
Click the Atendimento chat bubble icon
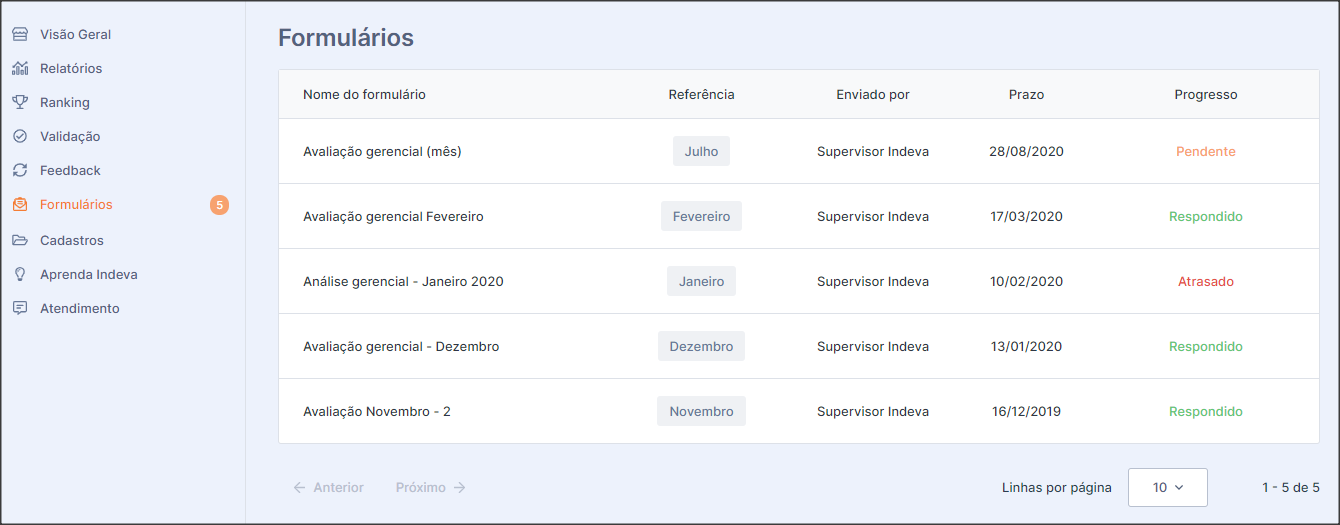pos(20,308)
